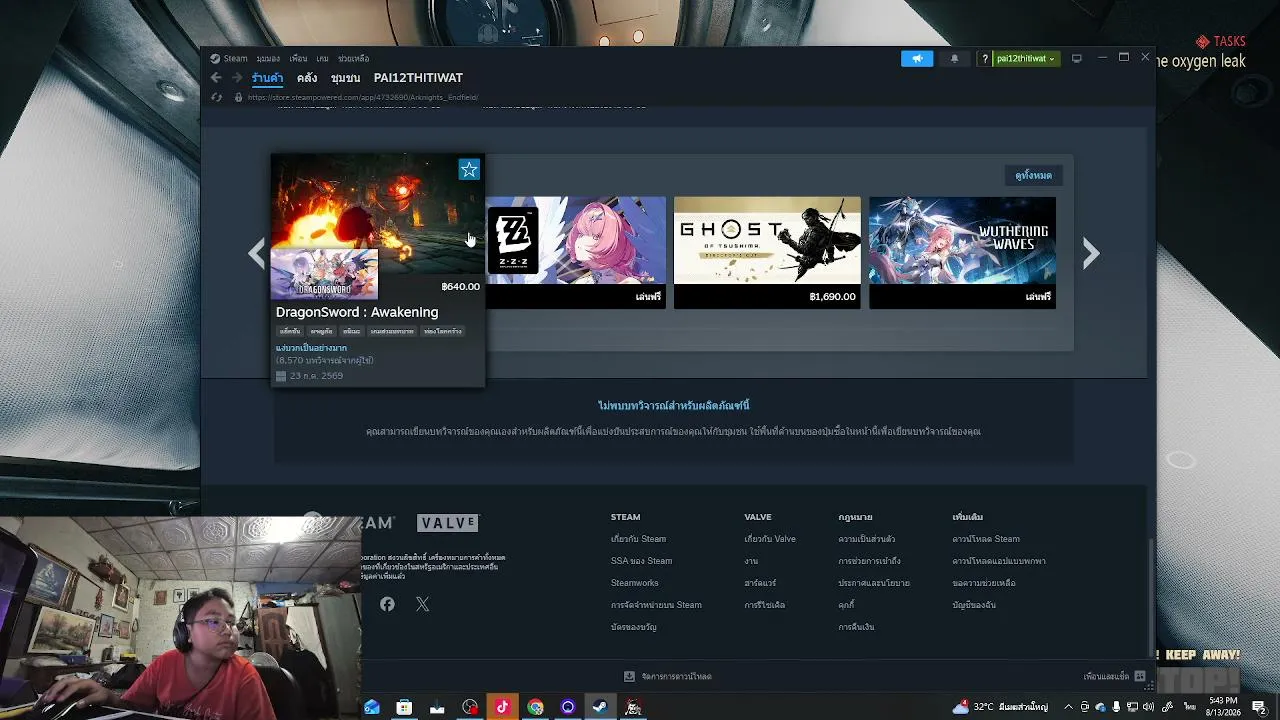Click the store URL address bar

point(363,97)
